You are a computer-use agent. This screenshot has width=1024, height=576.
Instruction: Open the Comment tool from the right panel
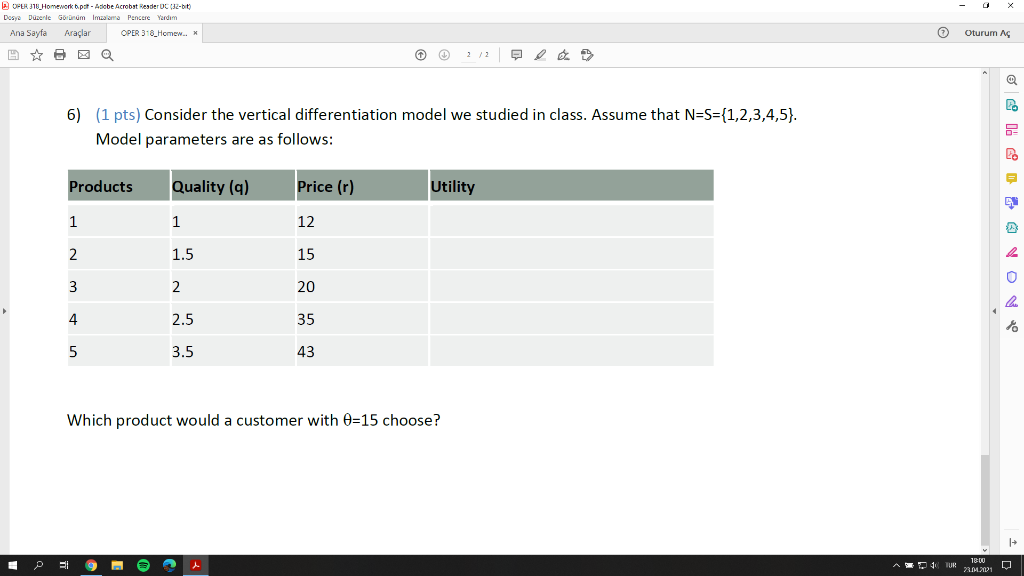[x=1011, y=178]
